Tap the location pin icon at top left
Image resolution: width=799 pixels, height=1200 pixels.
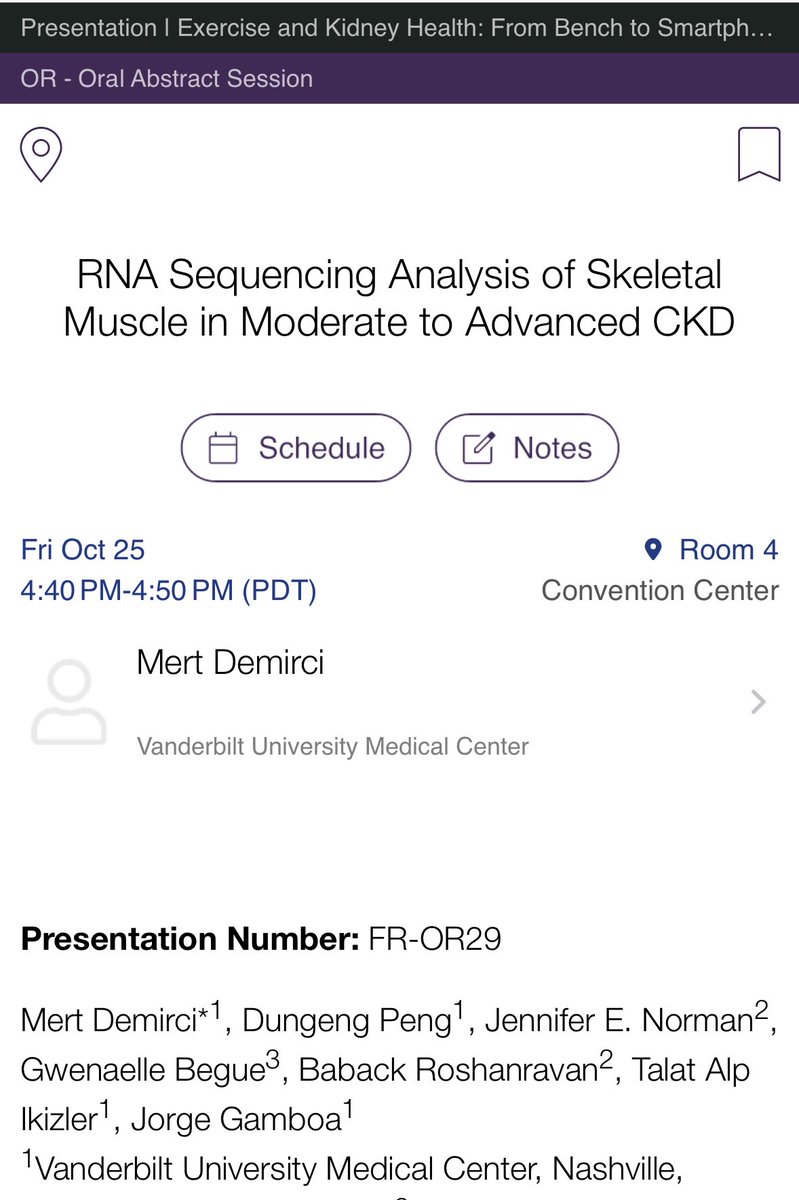coord(41,156)
